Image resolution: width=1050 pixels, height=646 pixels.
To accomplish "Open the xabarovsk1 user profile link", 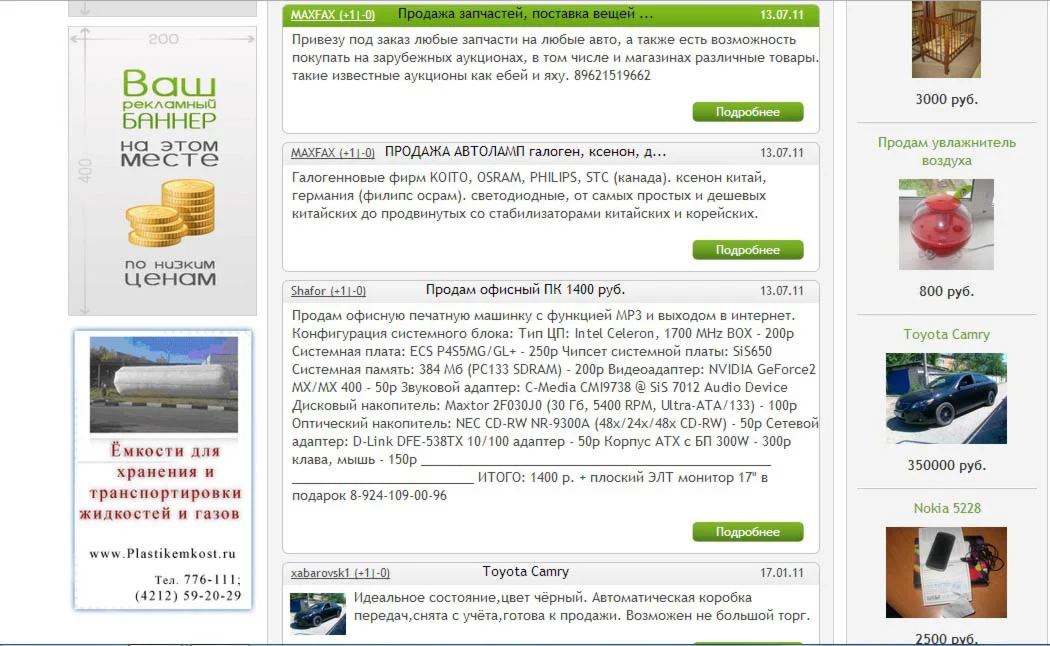I will (340, 573).
